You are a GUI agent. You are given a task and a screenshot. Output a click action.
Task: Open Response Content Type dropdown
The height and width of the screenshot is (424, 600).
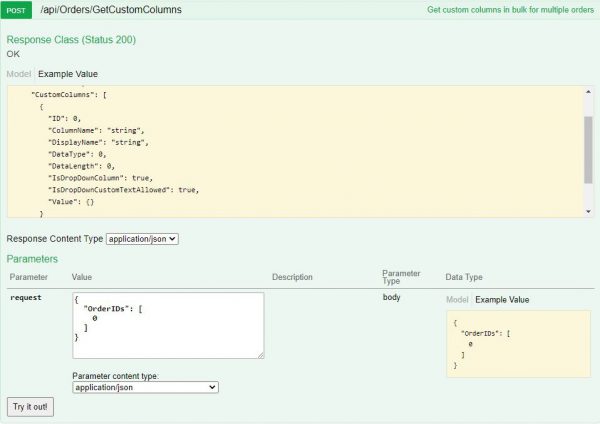tap(142, 239)
